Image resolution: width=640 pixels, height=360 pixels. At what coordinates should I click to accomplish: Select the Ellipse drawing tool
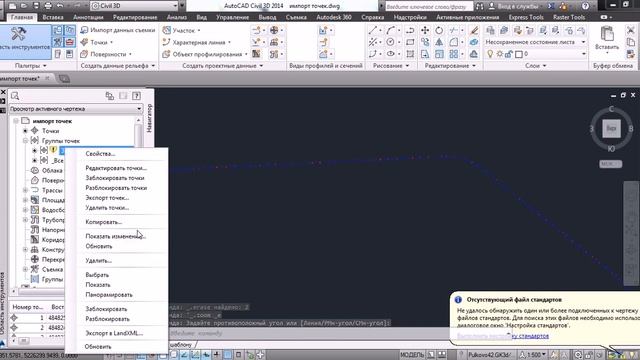(391, 54)
